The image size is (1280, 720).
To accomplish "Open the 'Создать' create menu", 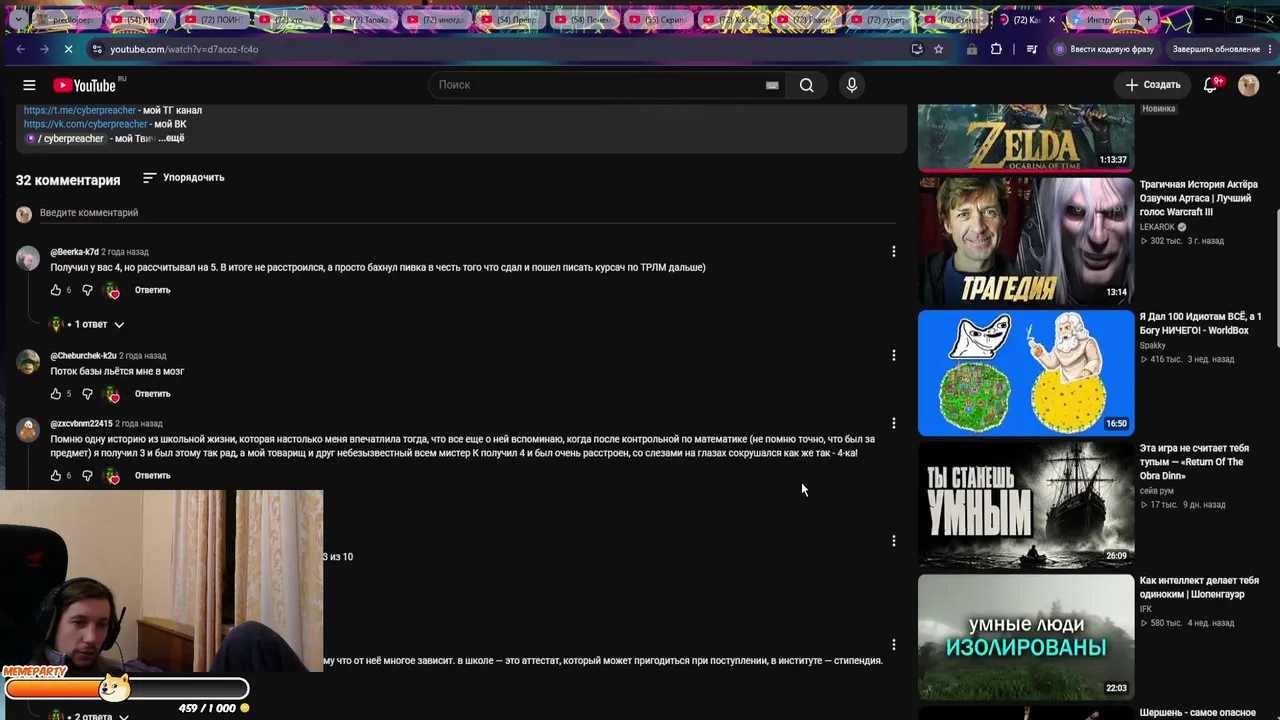I will (x=1153, y=85).
